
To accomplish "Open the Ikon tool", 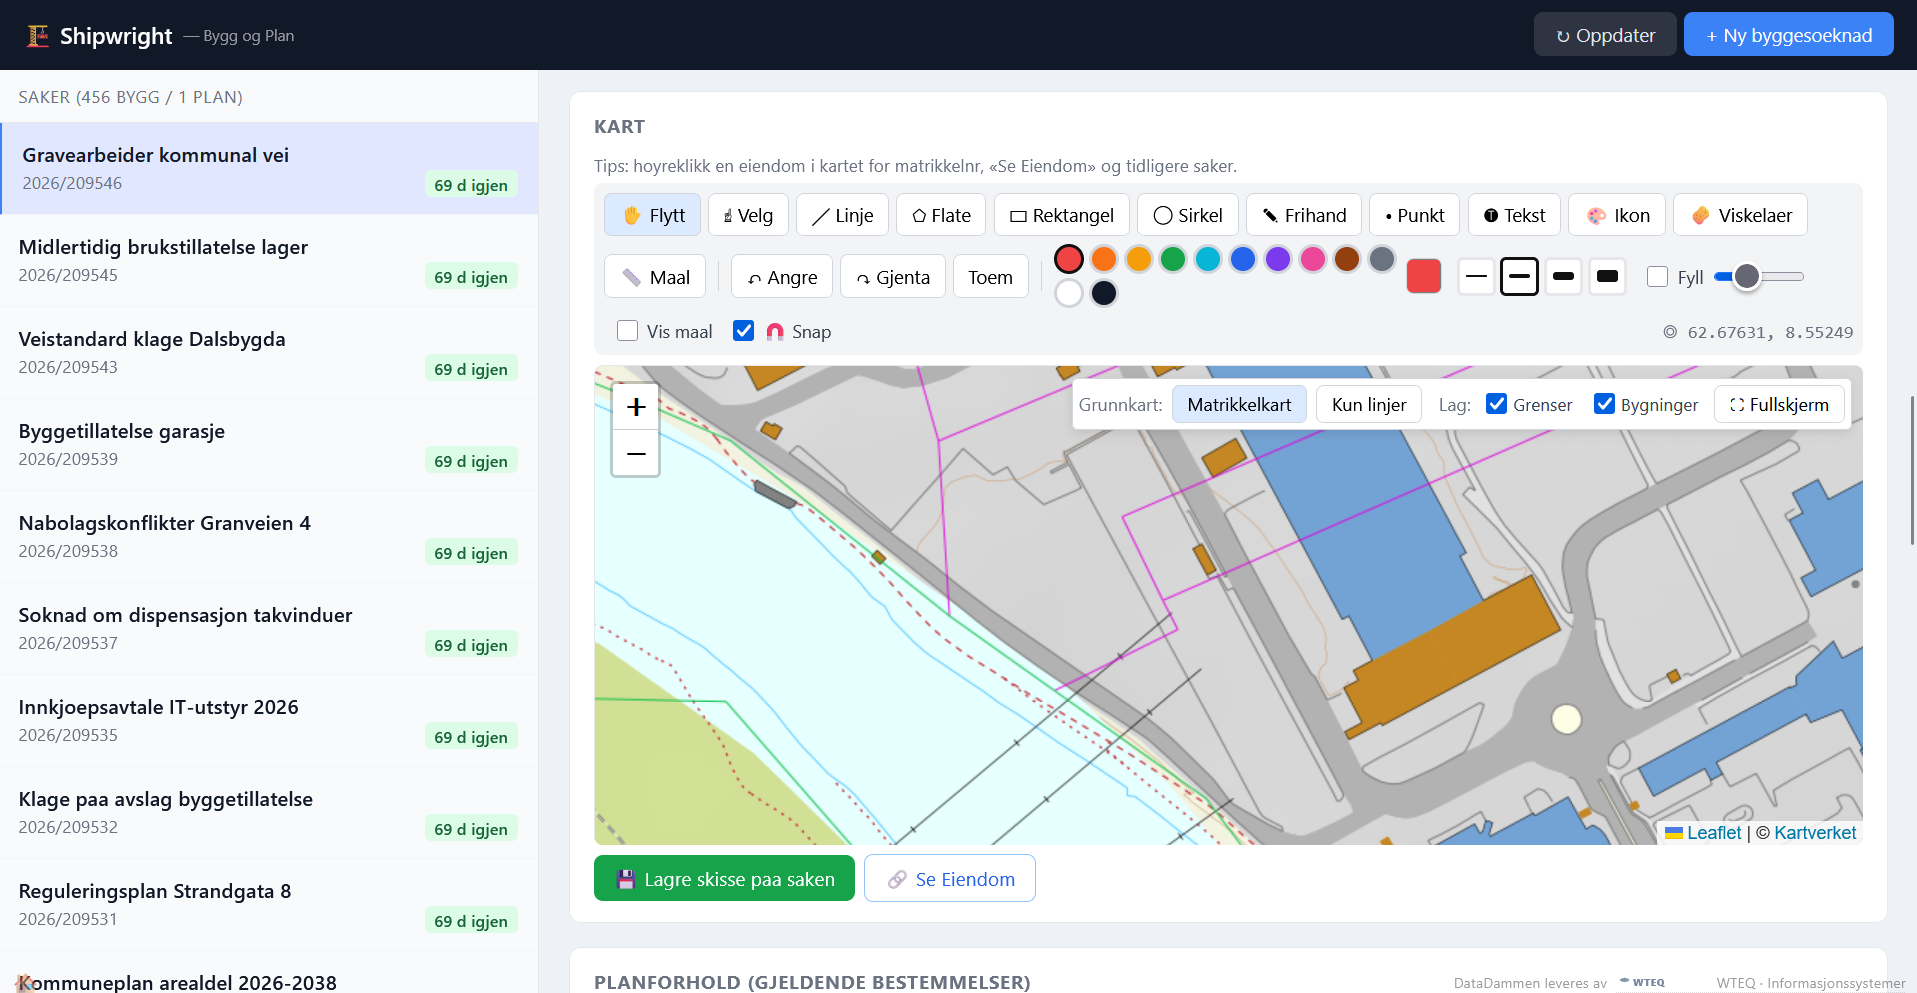I will click(1617, 215).
